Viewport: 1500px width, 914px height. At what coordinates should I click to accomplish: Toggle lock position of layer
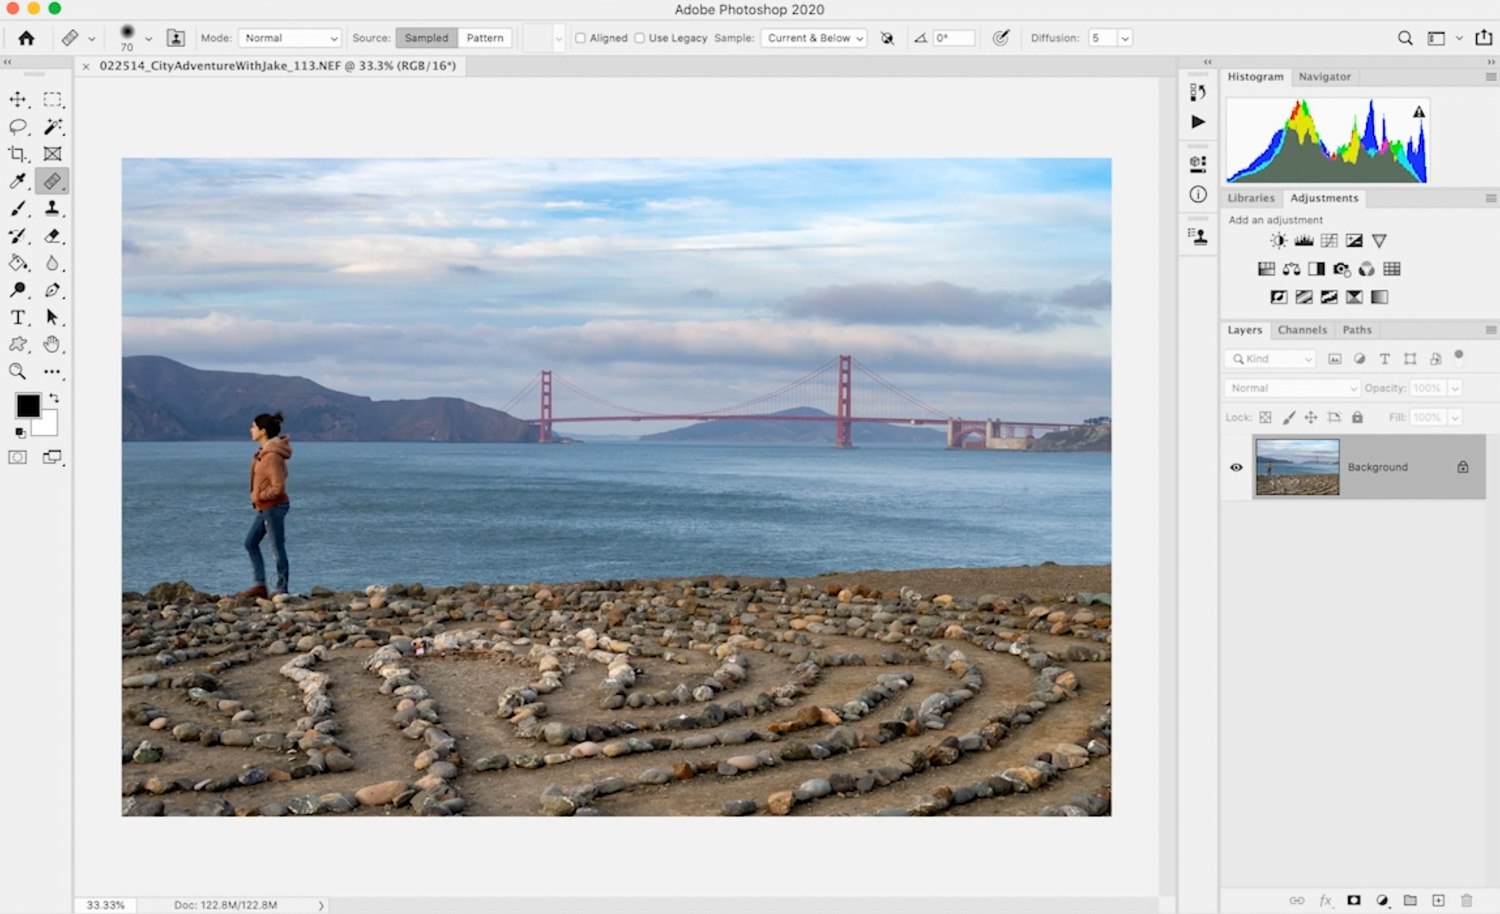pos(1311,417)
